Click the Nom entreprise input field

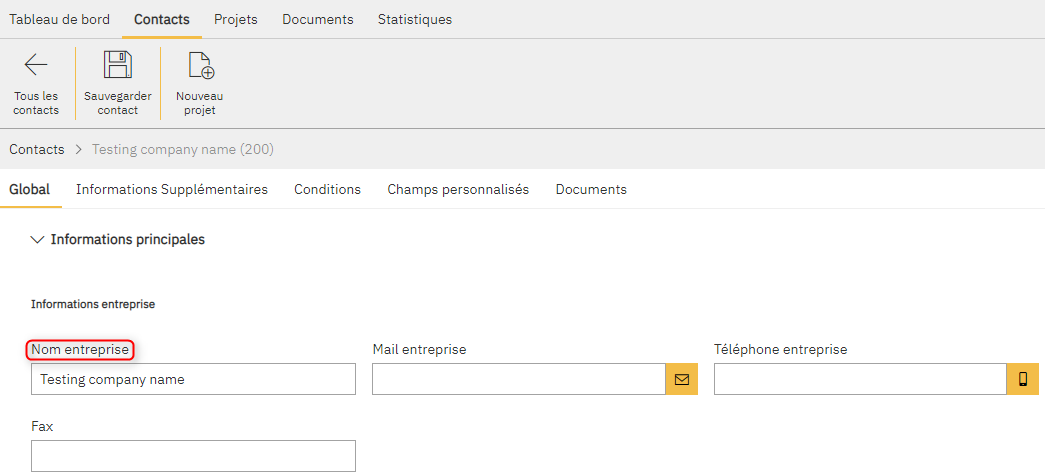[x=193, y=379]
